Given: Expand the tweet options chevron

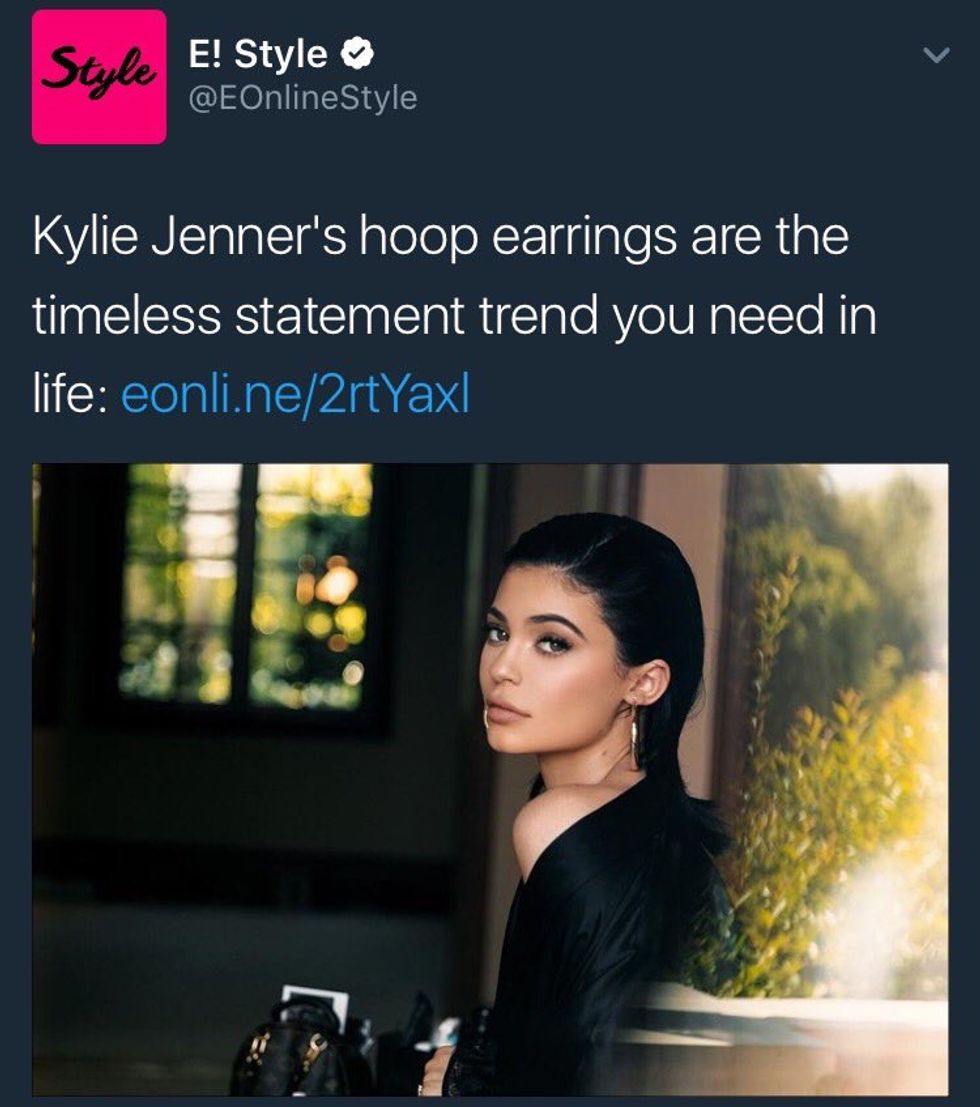Looking at the screenshot, I should 936,54.
